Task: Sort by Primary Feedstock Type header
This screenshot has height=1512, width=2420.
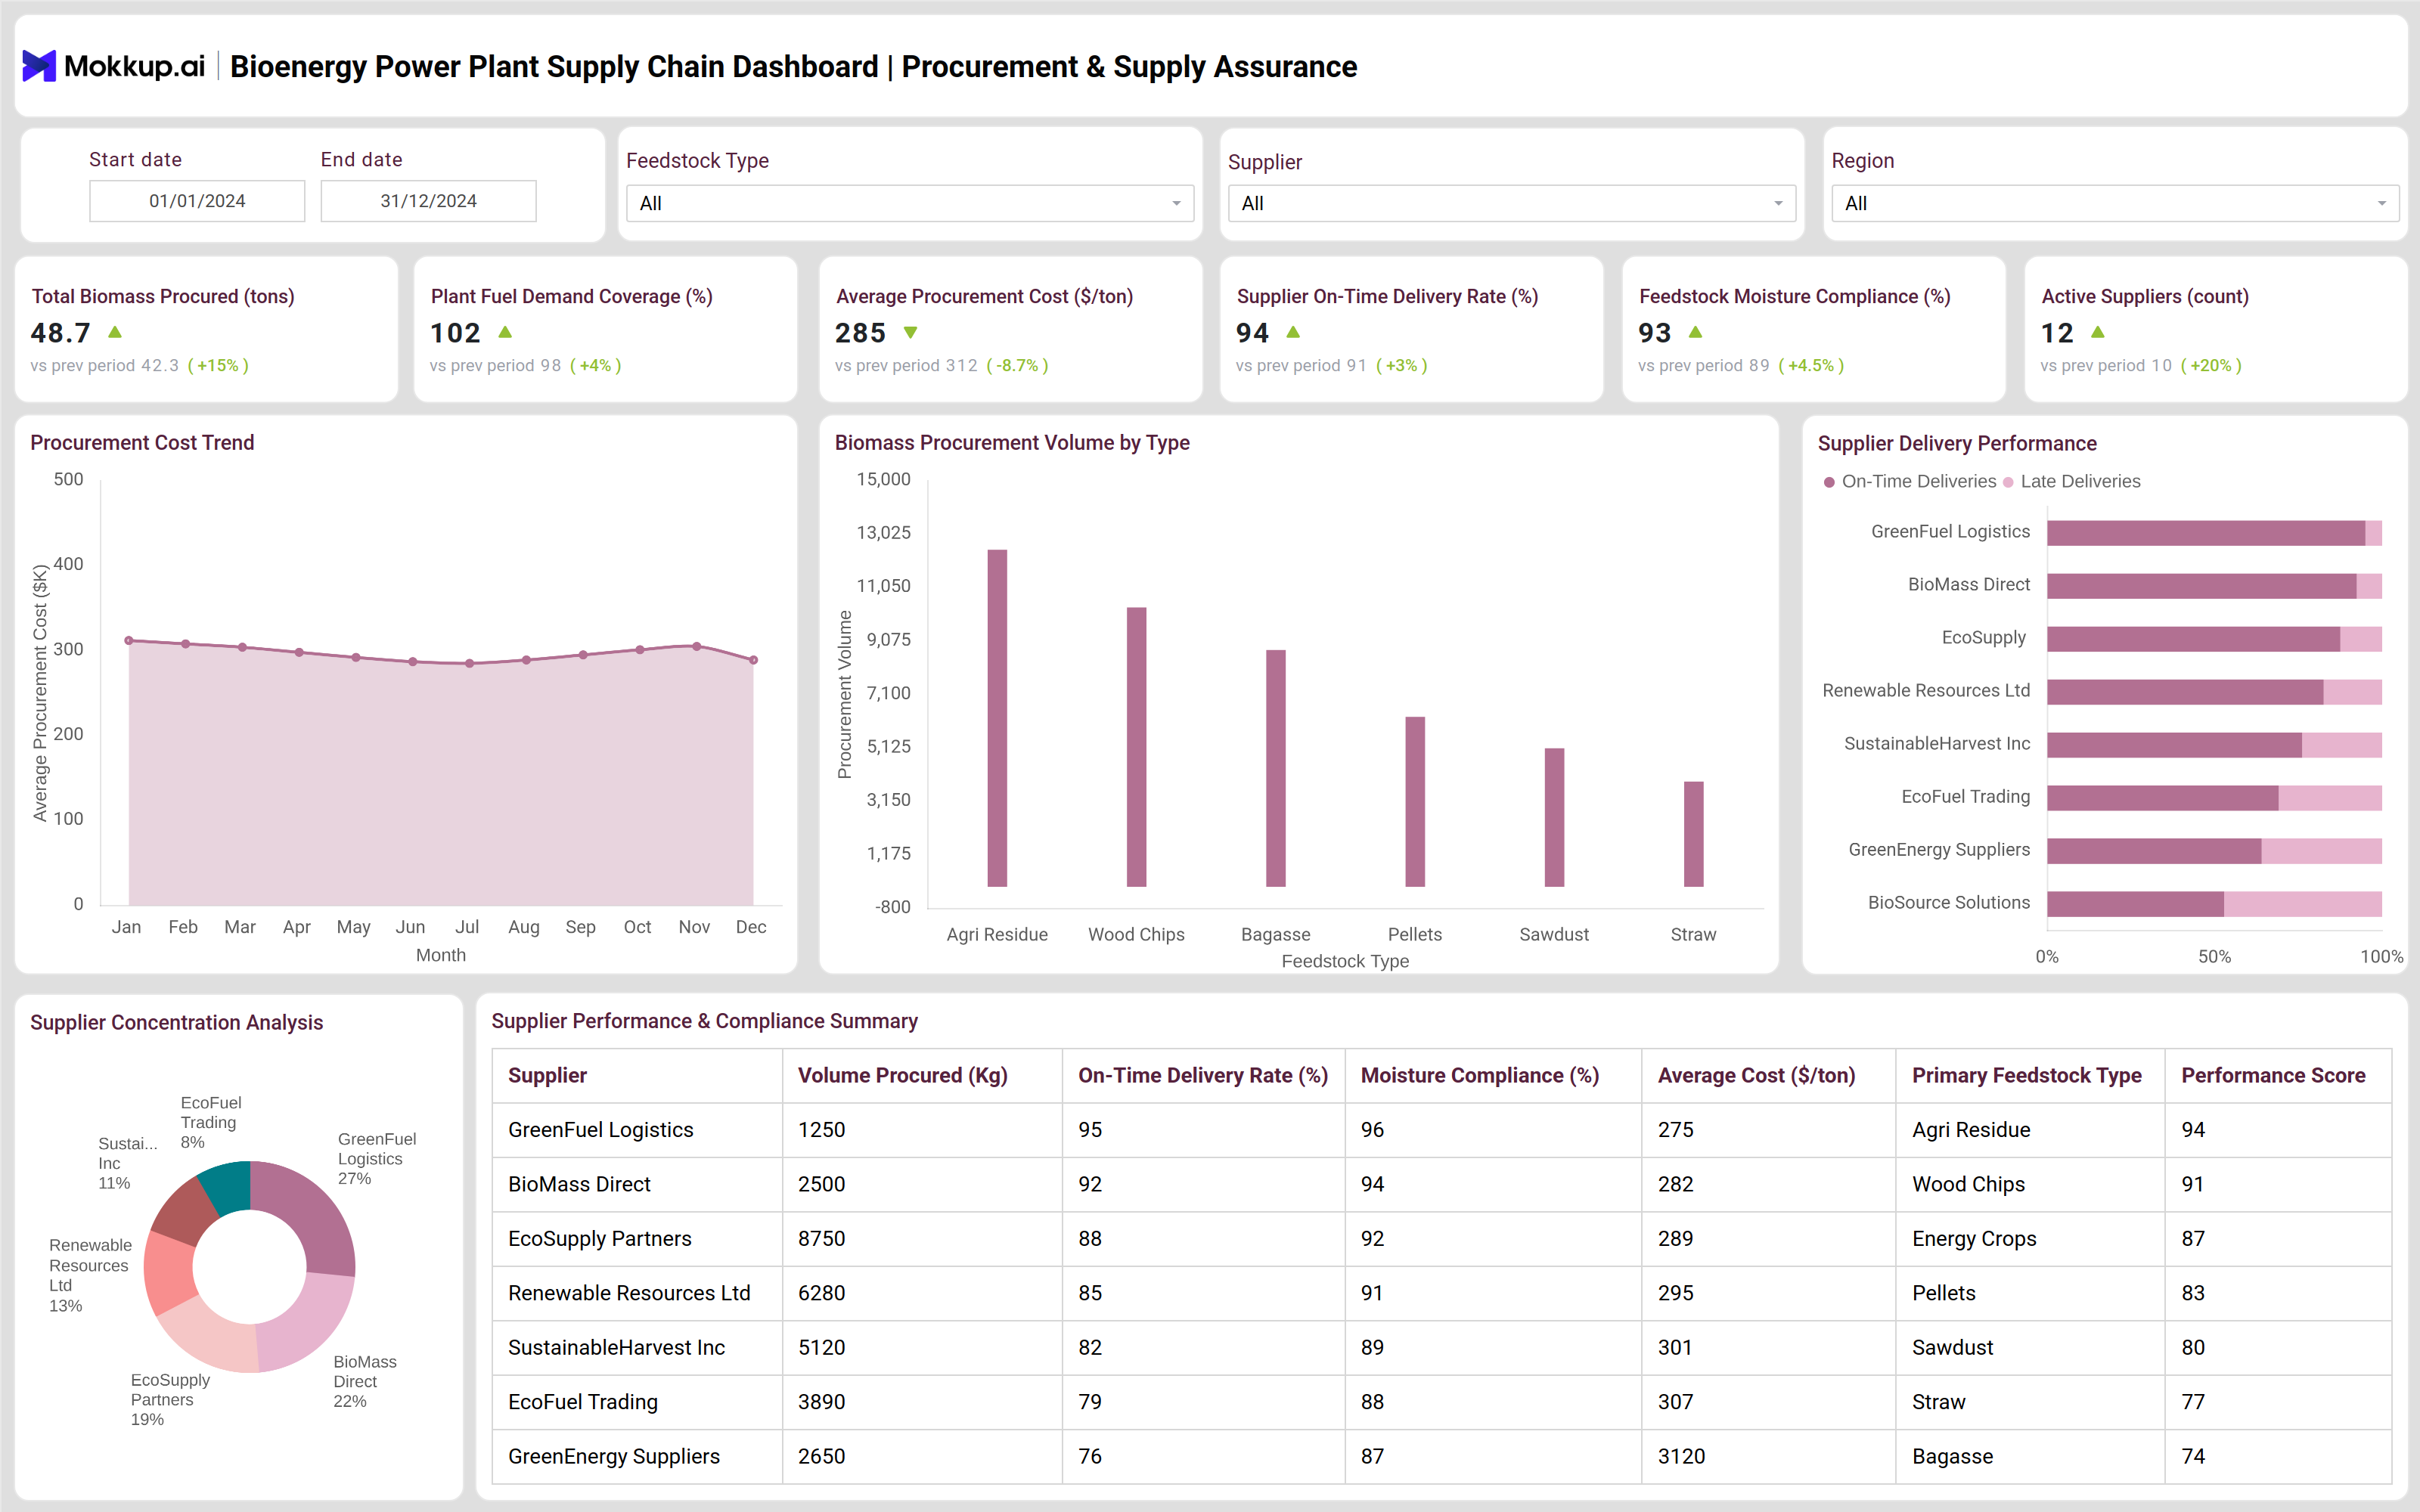Action: [2026, 1075]
